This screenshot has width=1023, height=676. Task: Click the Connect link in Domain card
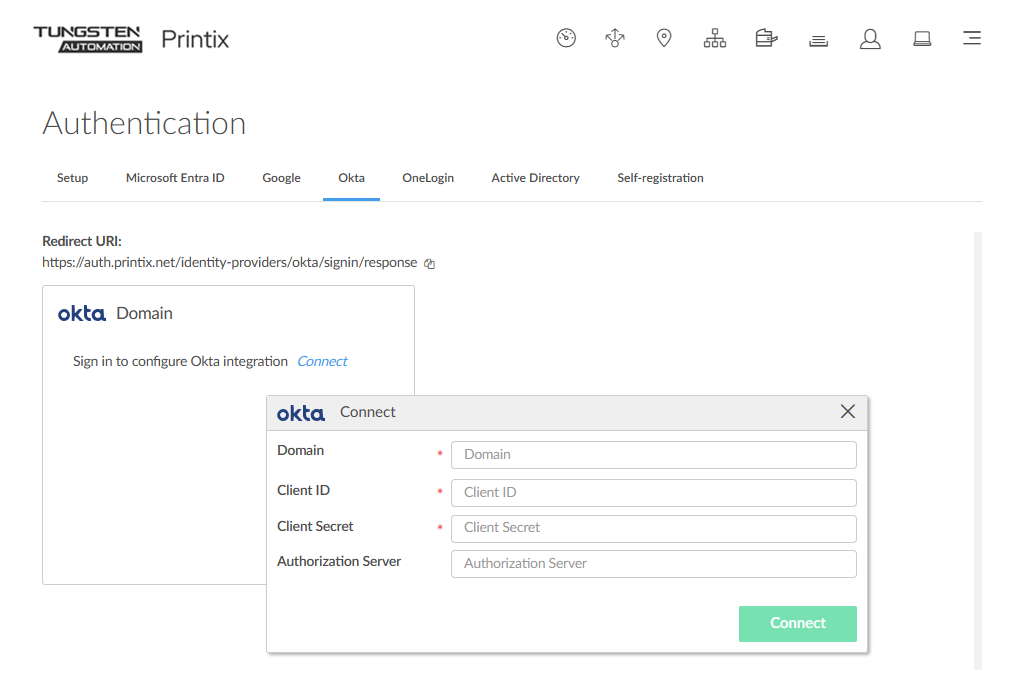[322, 361]
